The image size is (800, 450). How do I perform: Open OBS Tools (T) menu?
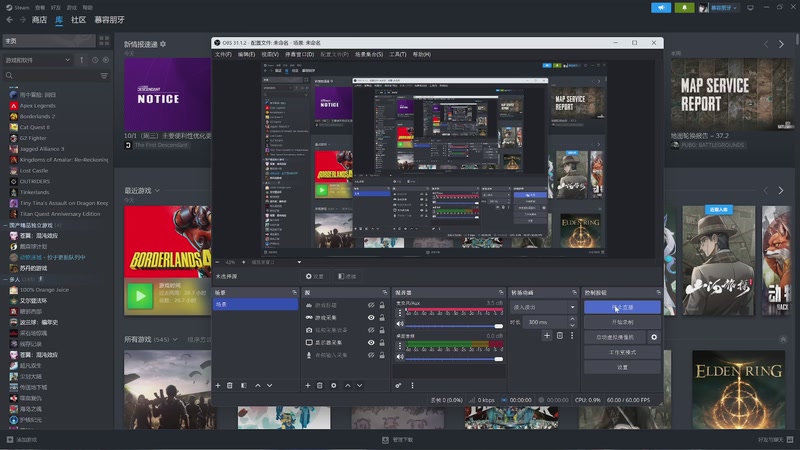coord(397,54)
